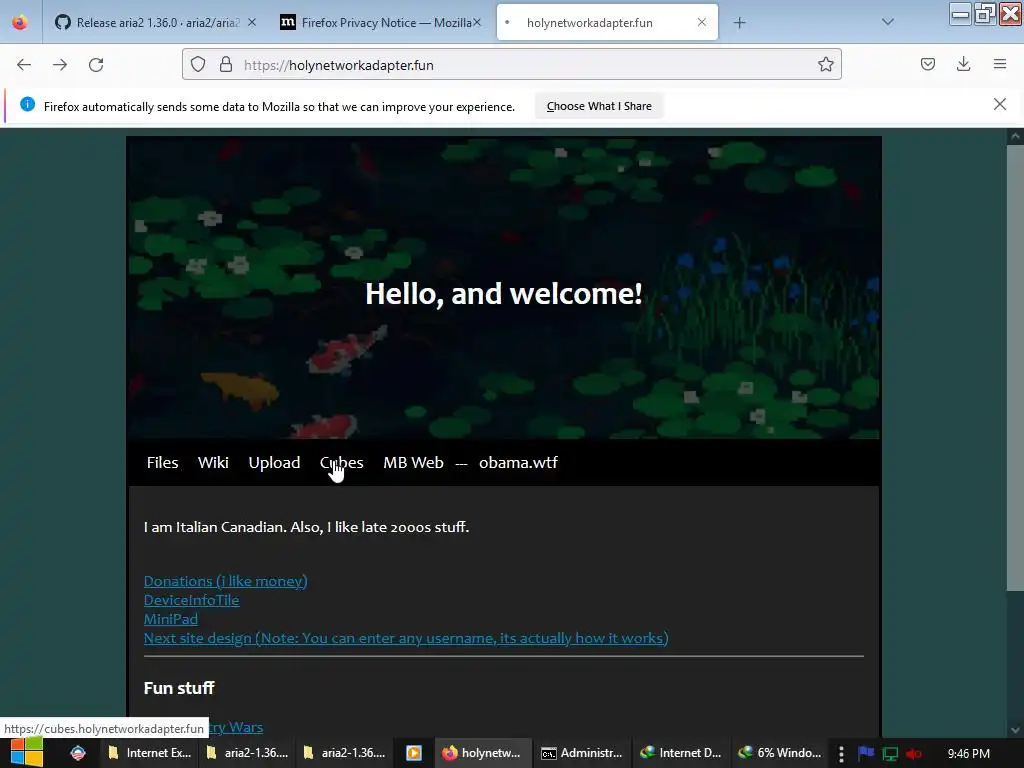Open first aria2-1.36 folder taskbar item
The width and height of the screenshot is (1024, 768).
[247, 753]
